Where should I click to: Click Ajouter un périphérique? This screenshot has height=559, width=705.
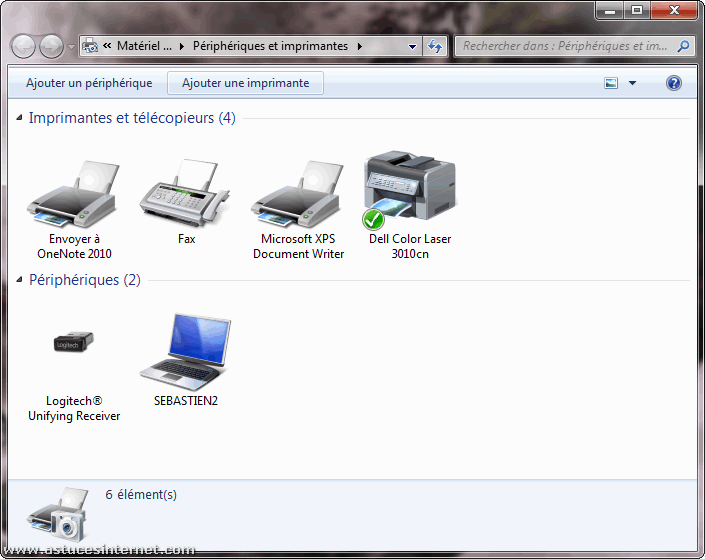pyautogui.click(x=89, y=83)
